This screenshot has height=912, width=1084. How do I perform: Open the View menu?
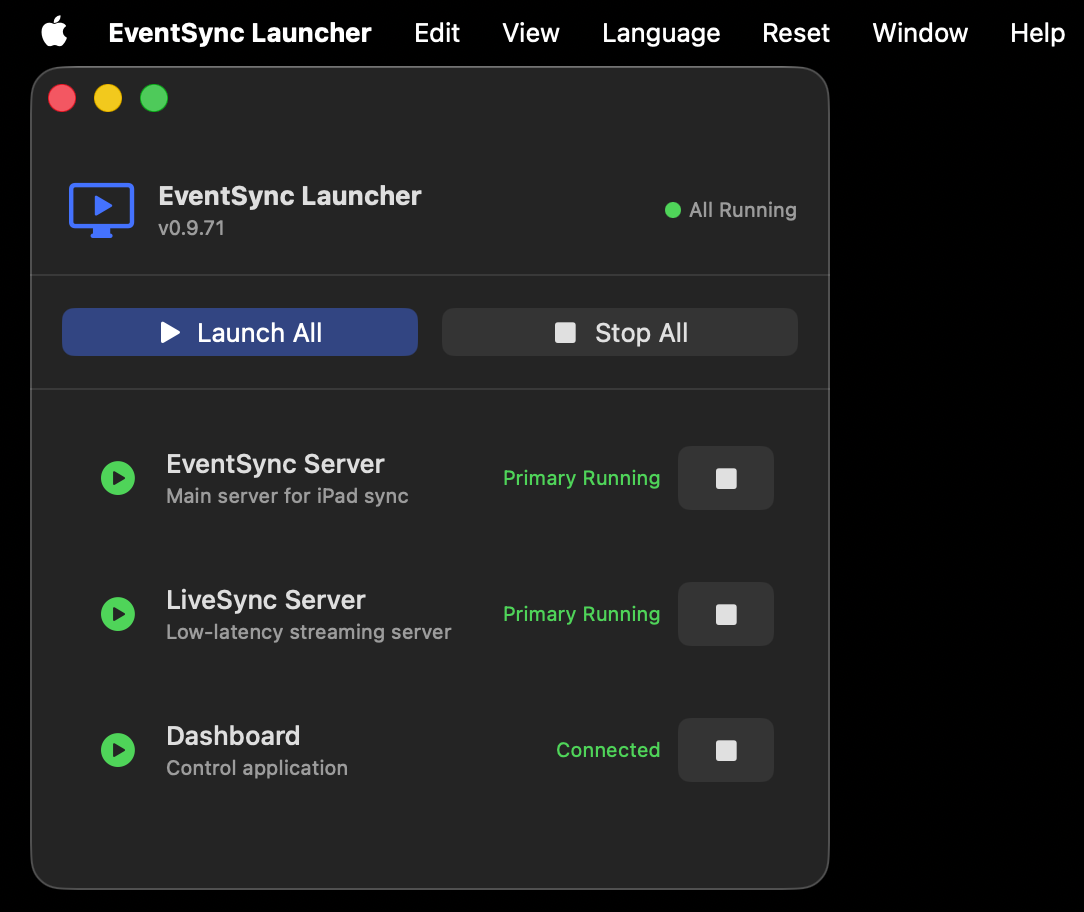(530, 32)
